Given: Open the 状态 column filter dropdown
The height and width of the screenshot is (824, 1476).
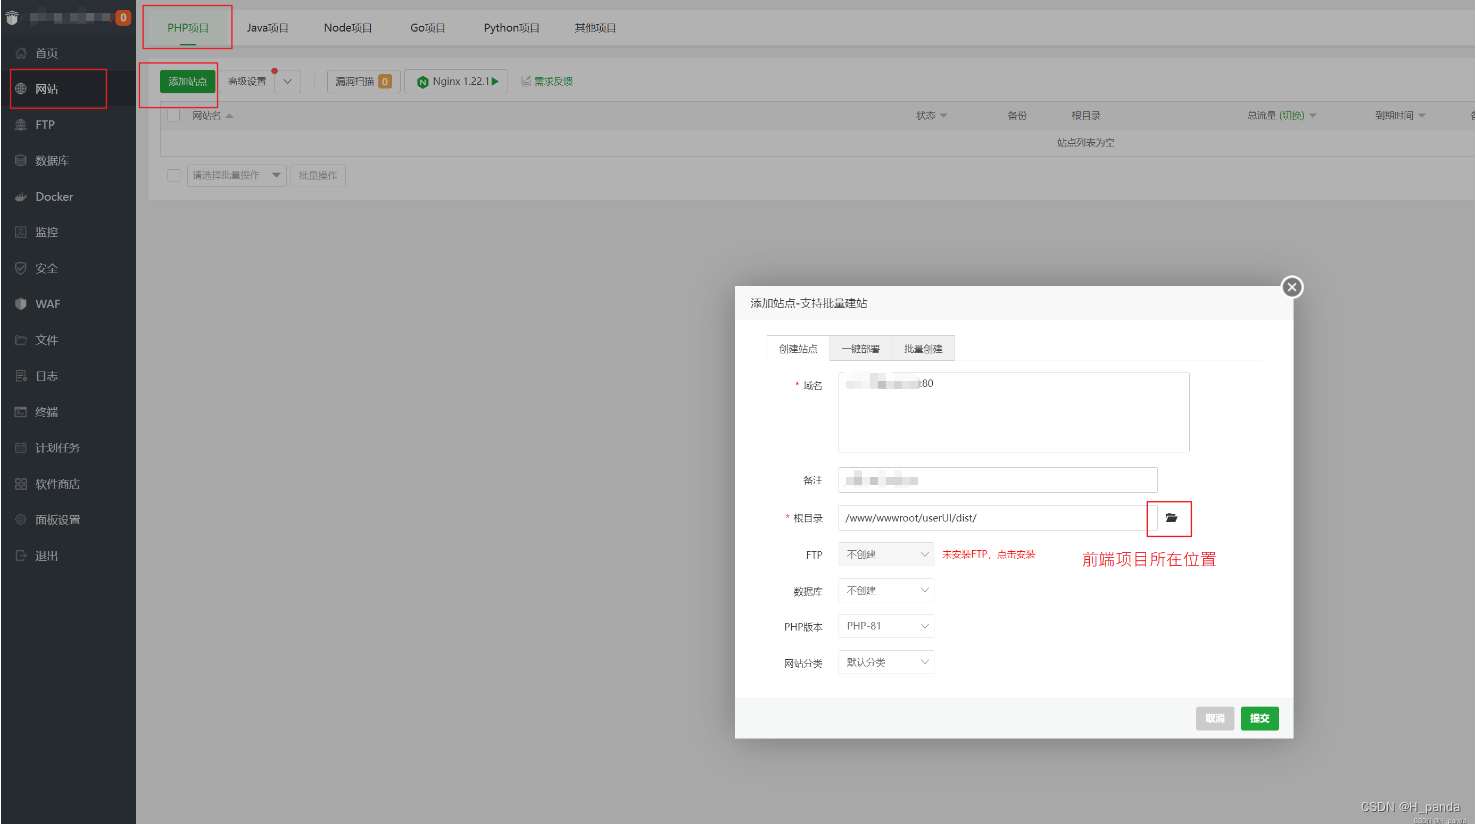Looking at the screenshot, I should pyautogui.click(x=943, y=116).
